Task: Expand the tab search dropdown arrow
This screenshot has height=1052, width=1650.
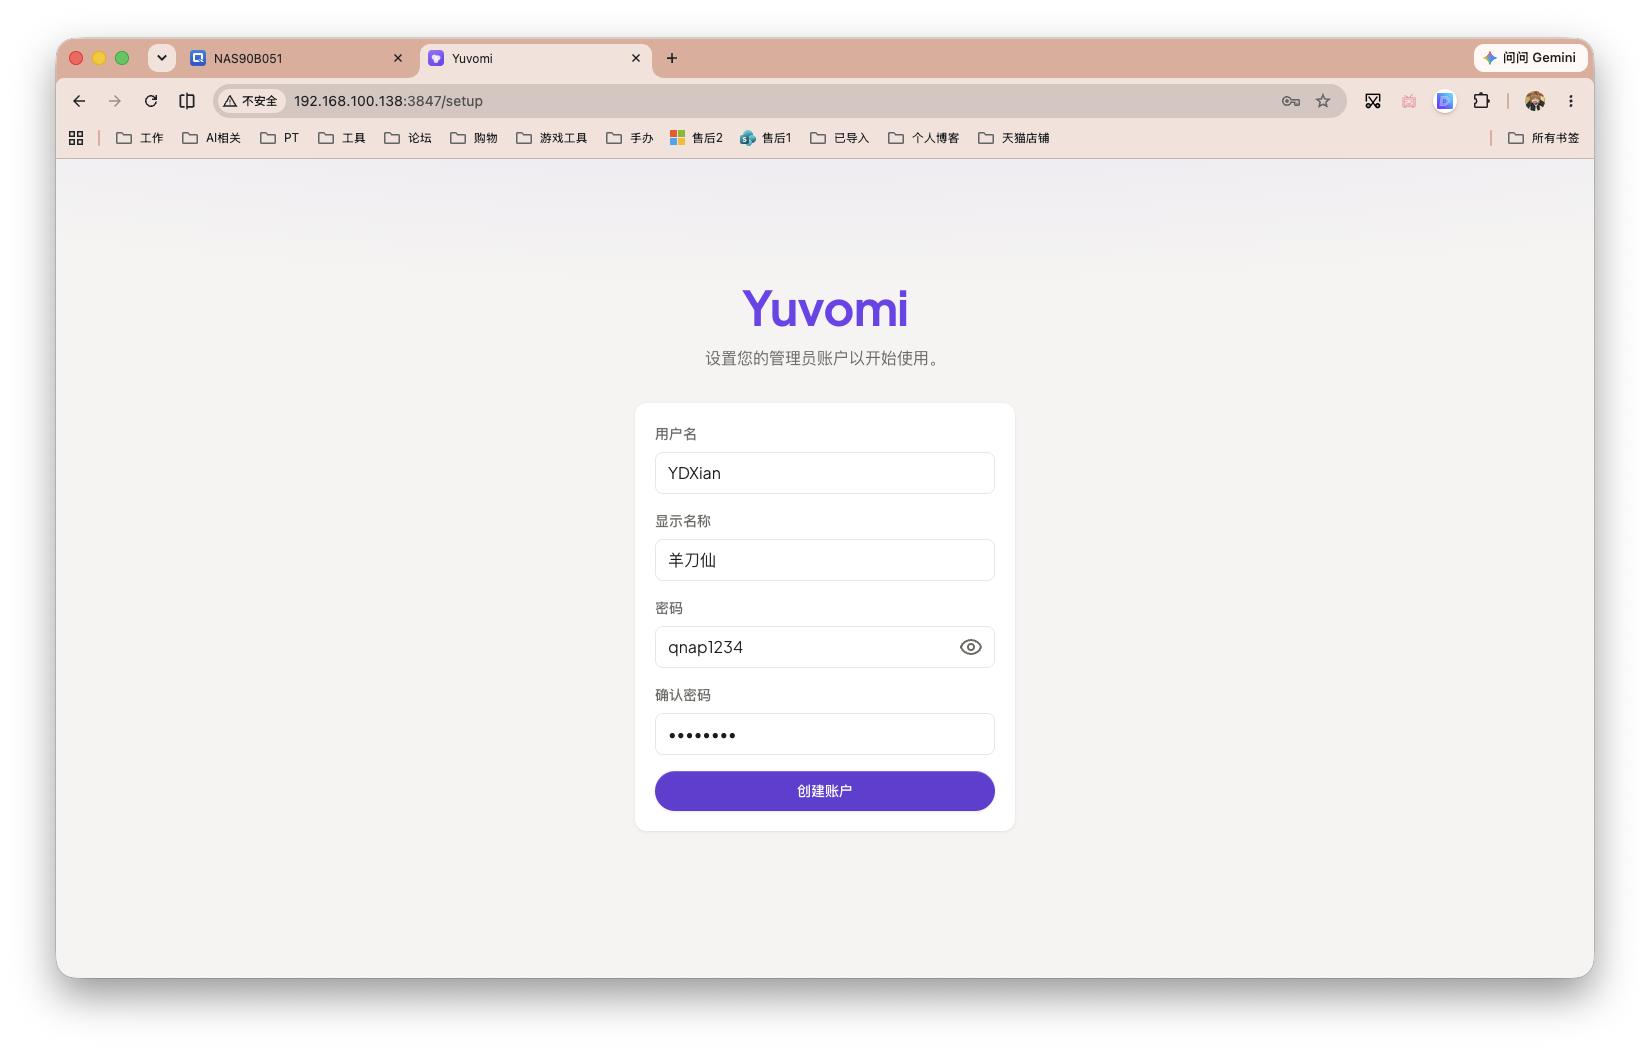Action: click(162, 58)
